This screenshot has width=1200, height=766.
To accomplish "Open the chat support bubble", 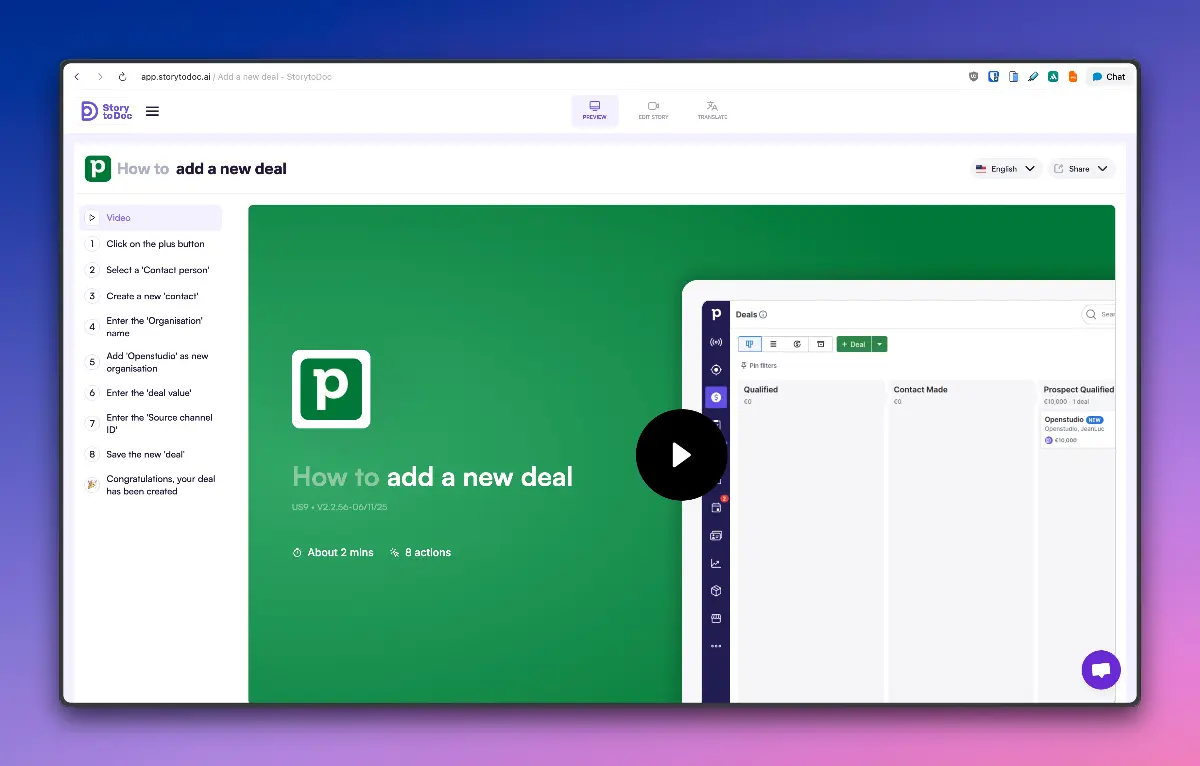I will (x=1101, y=670).
